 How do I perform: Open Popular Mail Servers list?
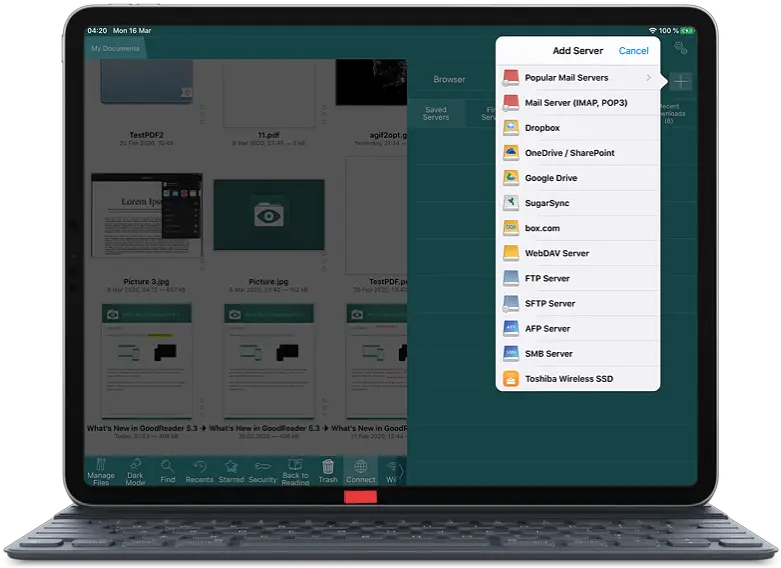point(578,78)
